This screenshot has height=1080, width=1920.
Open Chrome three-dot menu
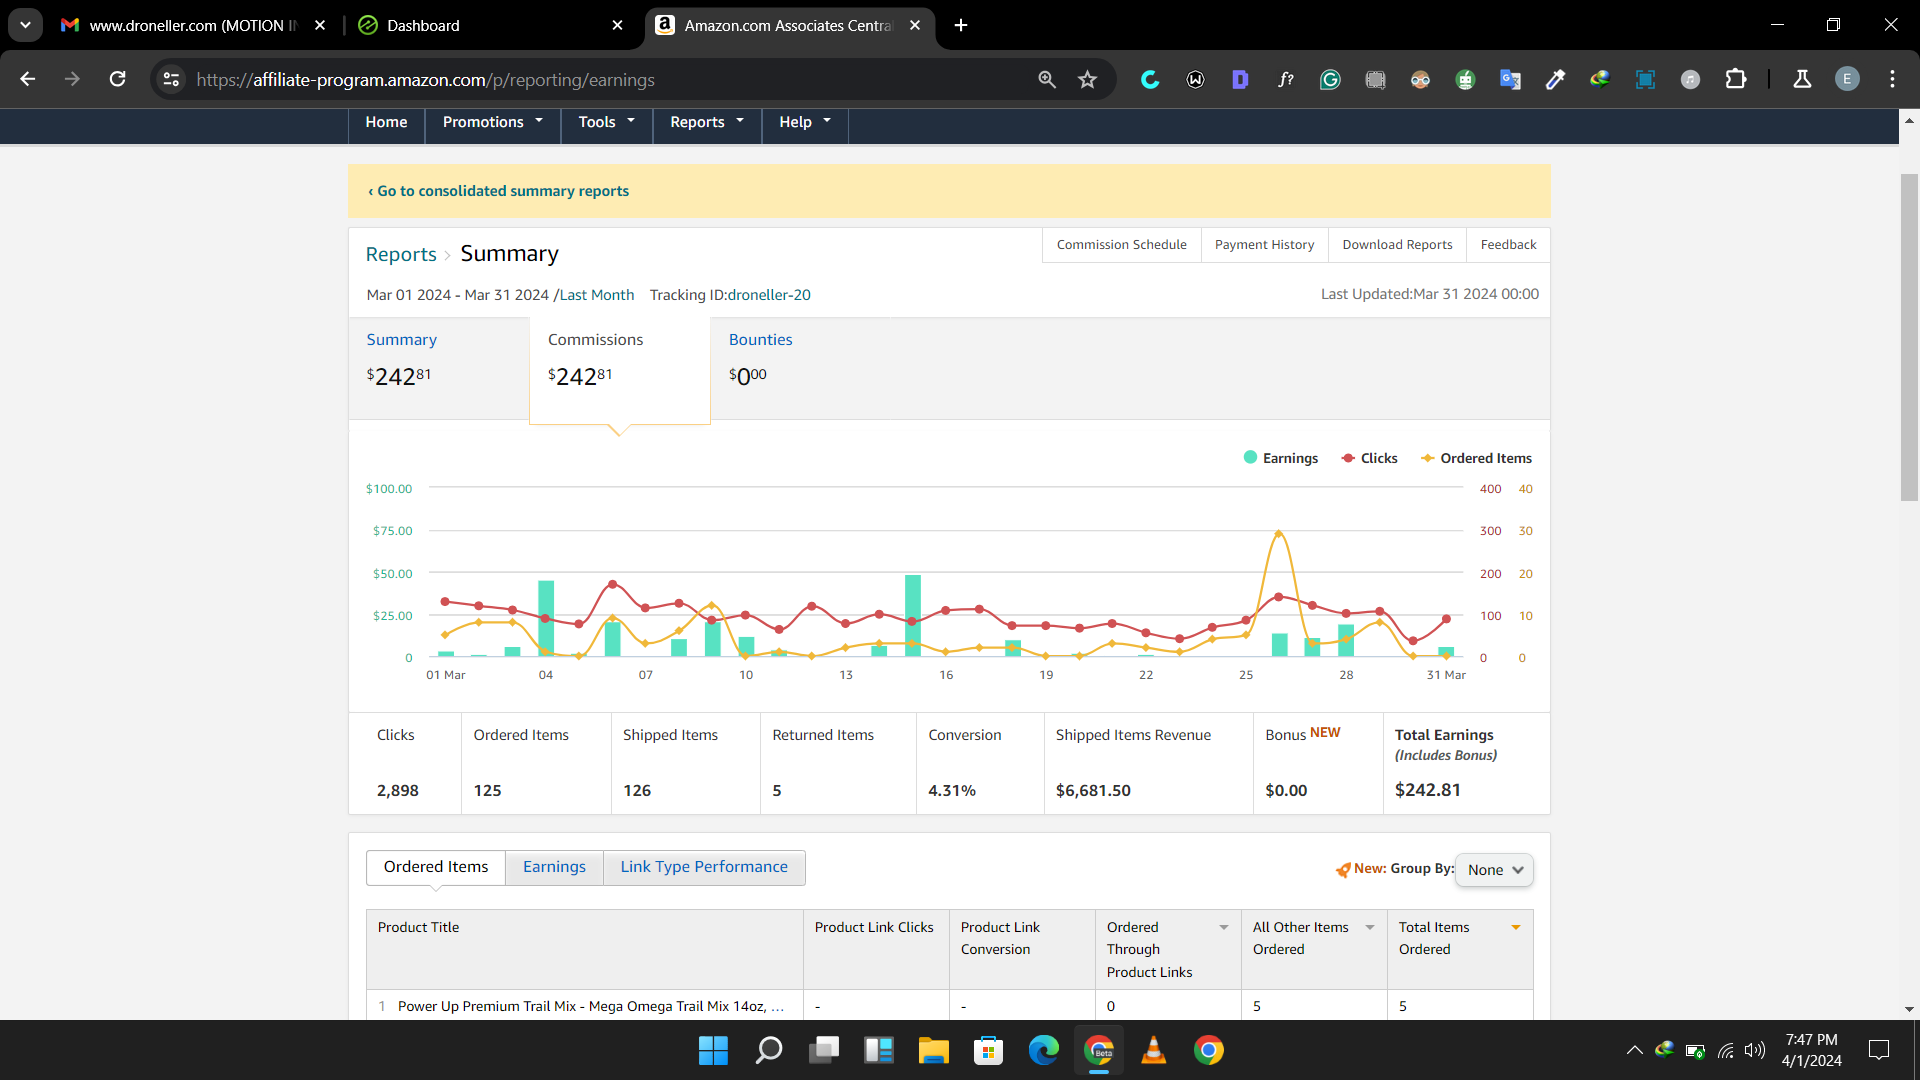click(x=1892, y=79)
